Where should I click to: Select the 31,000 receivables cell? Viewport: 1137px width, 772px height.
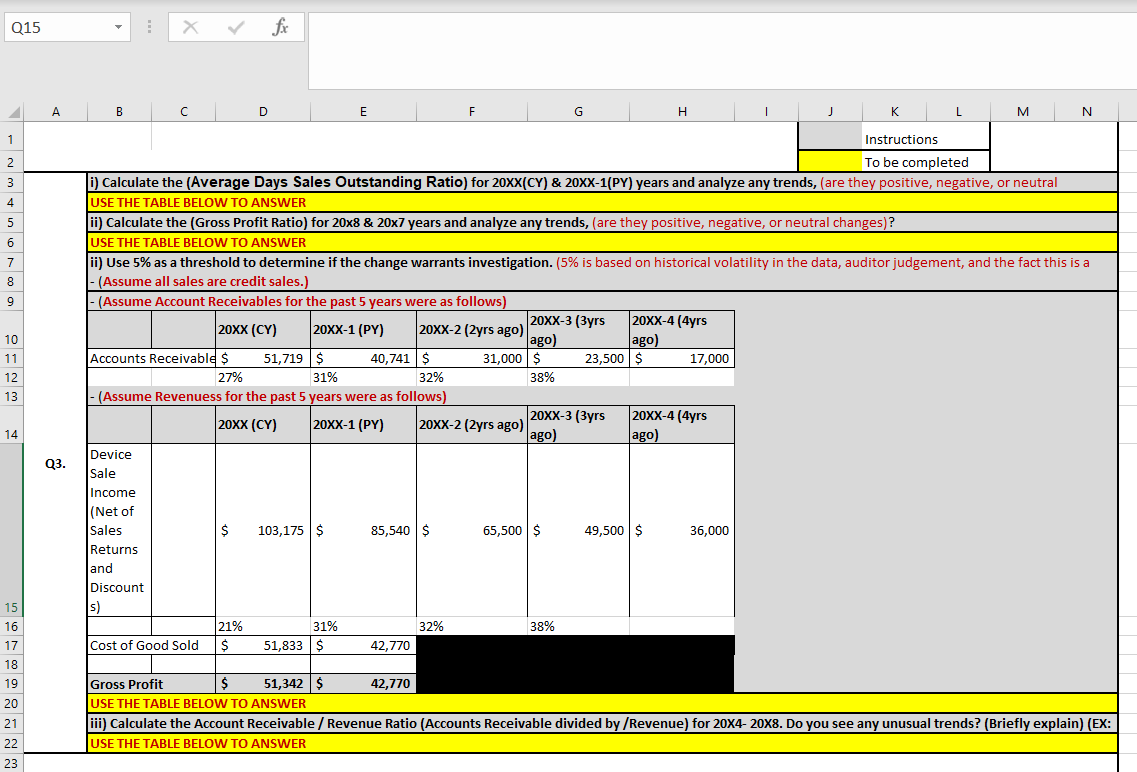[472, 358]
